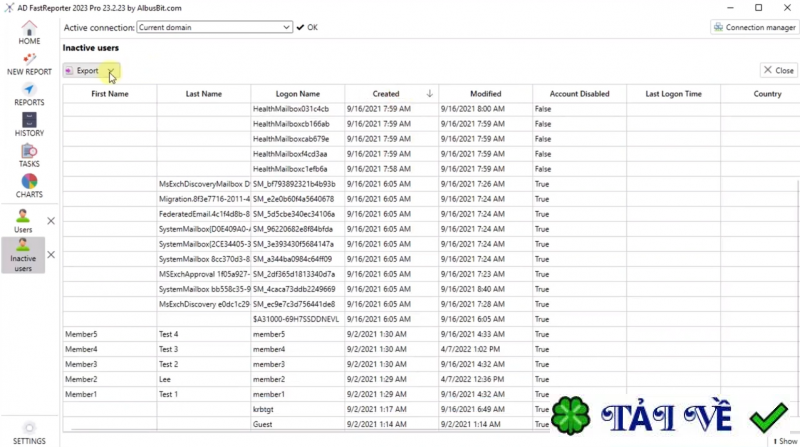The width and height of the screenshot is (800, 447).
Task: Expand the Export dropdown arrow
Action: [111, 71]
